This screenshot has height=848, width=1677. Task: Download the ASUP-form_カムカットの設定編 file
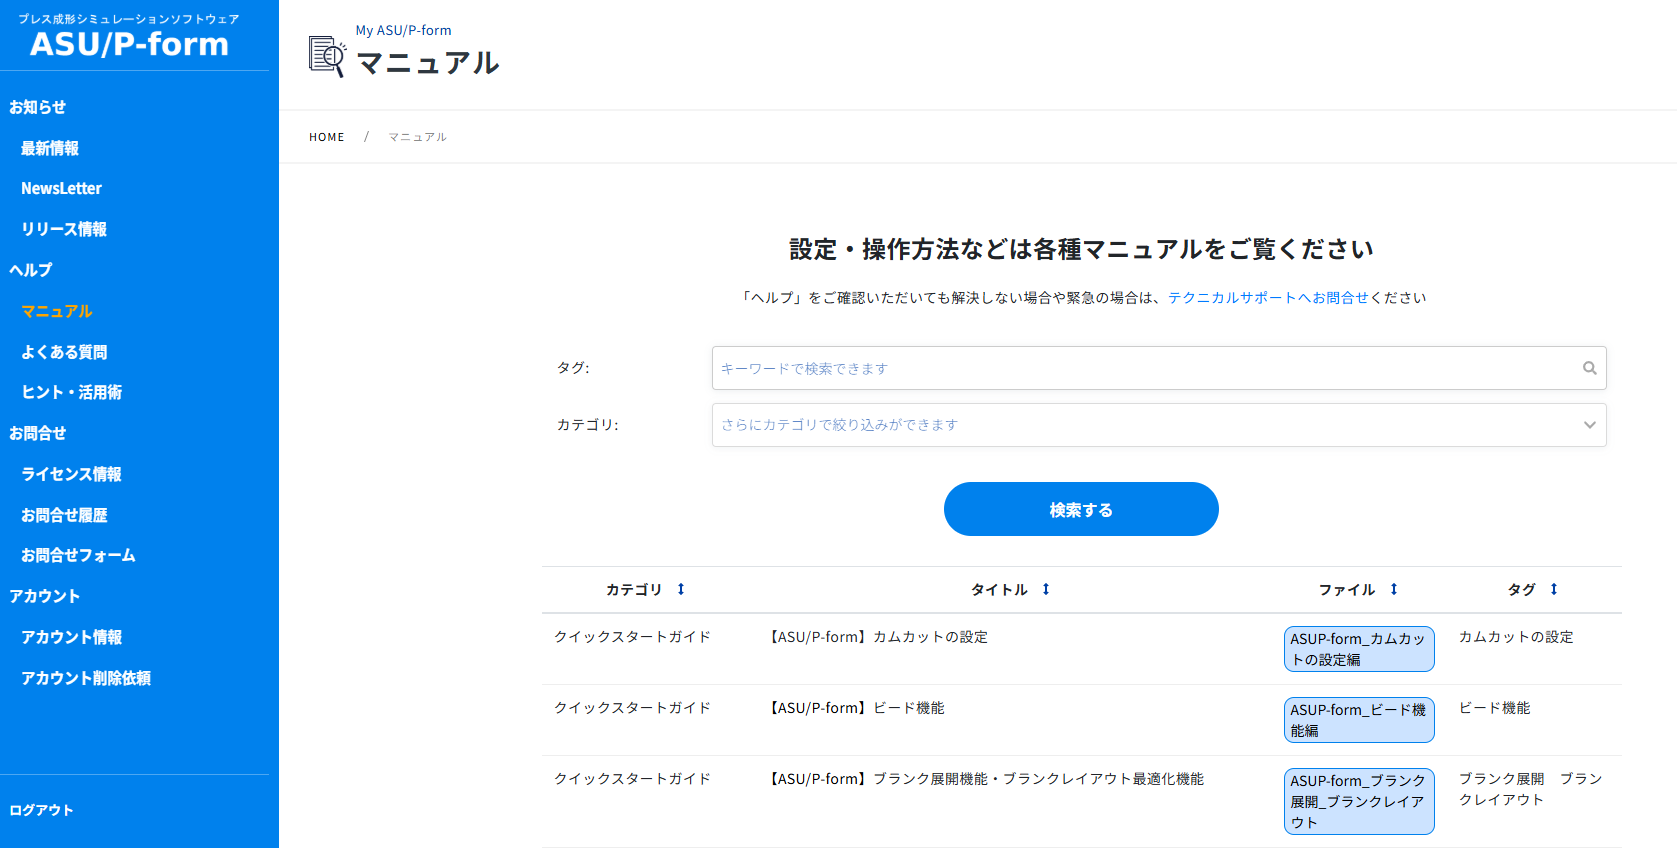(1358, 649)
